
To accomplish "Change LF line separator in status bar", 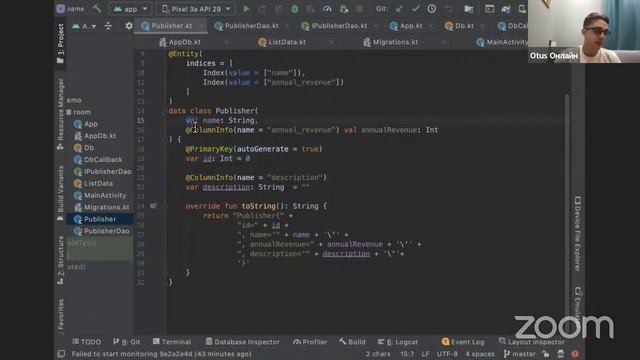I will pyautogui.click(x=425, y=354).
